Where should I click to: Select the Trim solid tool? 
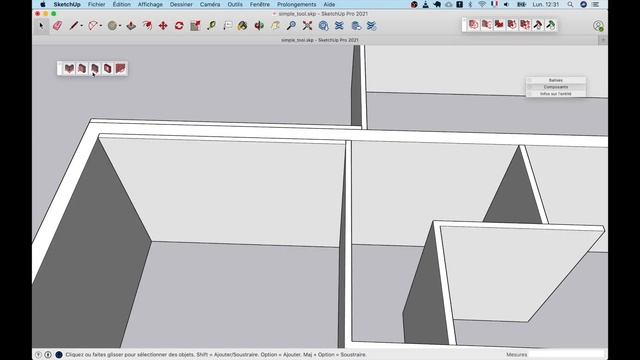(525, 24)
